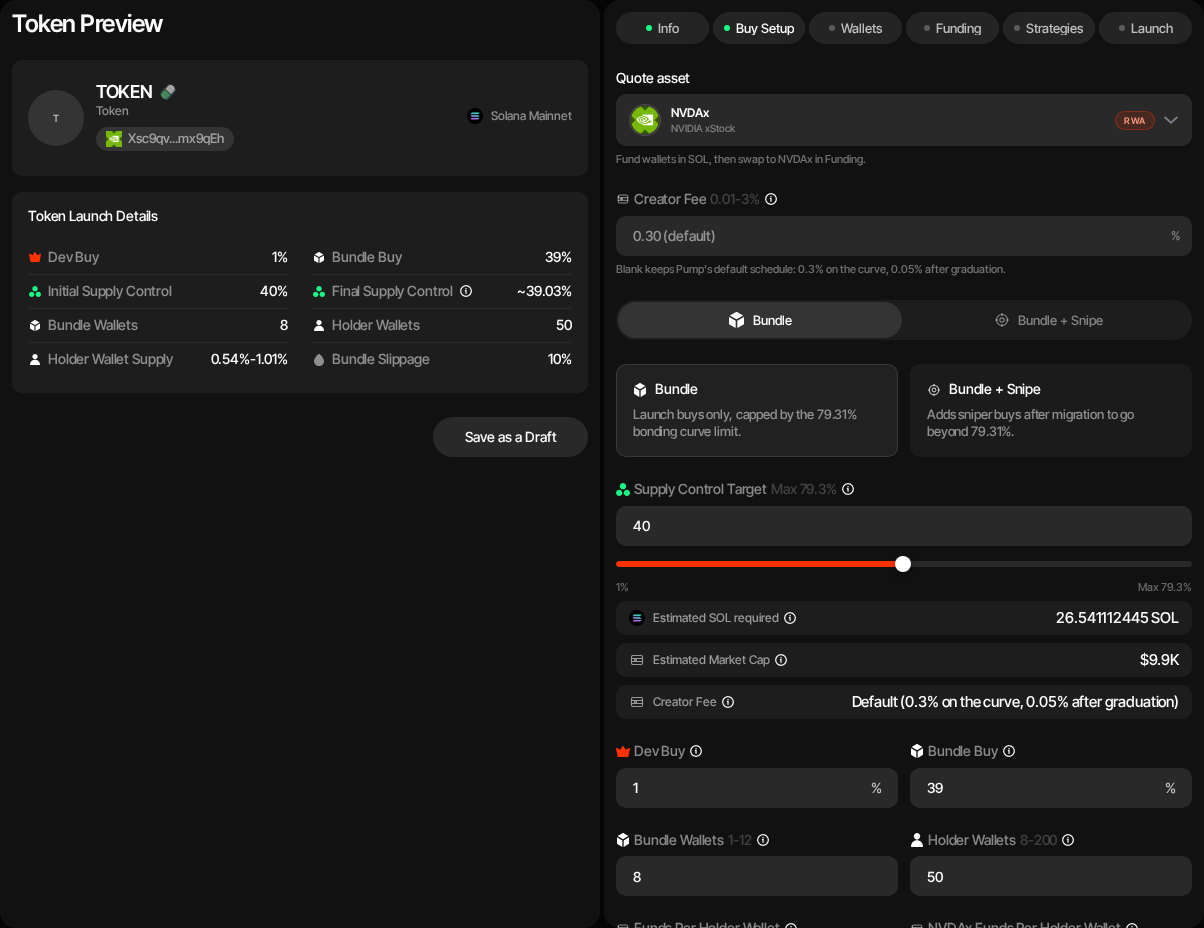Select the Bundle + Snipe option card
This screenshot has height=928, width=1204.
pos(1051,410)
